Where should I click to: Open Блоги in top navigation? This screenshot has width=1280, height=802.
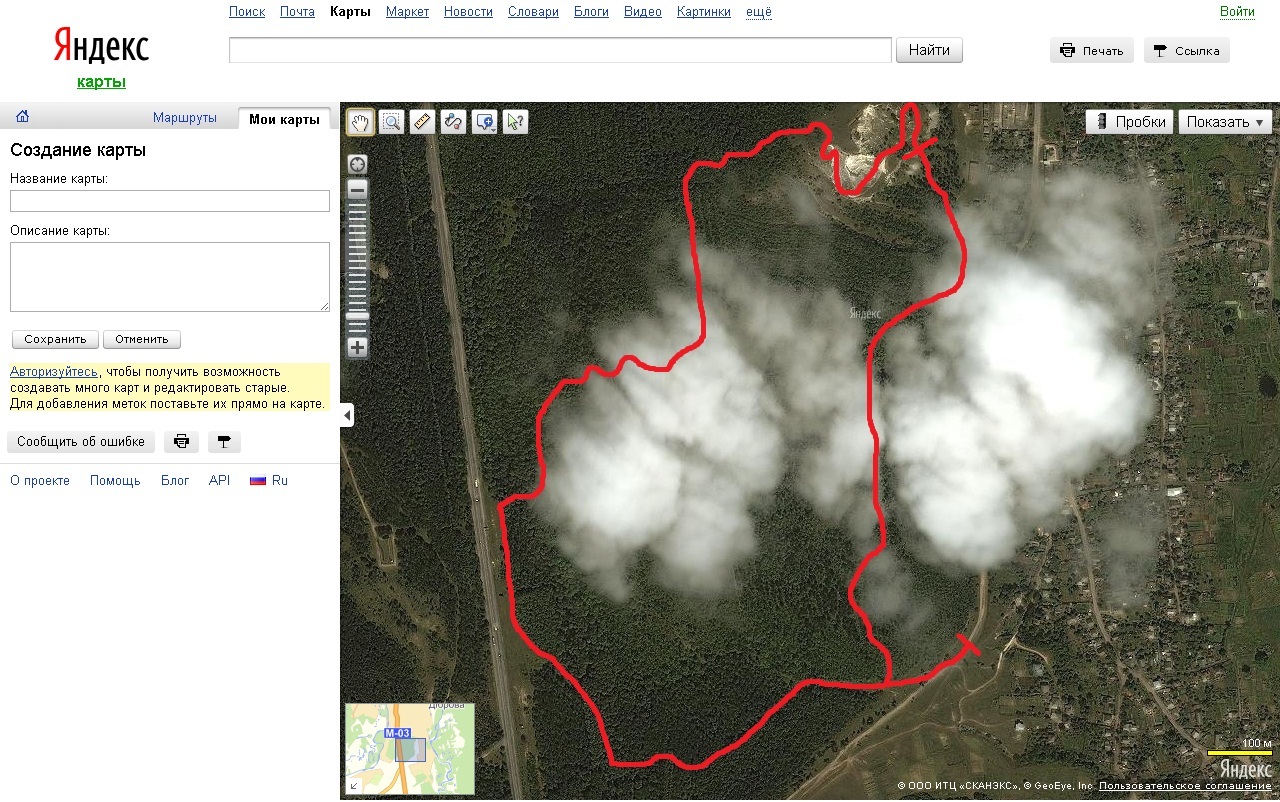pos(591,12)
